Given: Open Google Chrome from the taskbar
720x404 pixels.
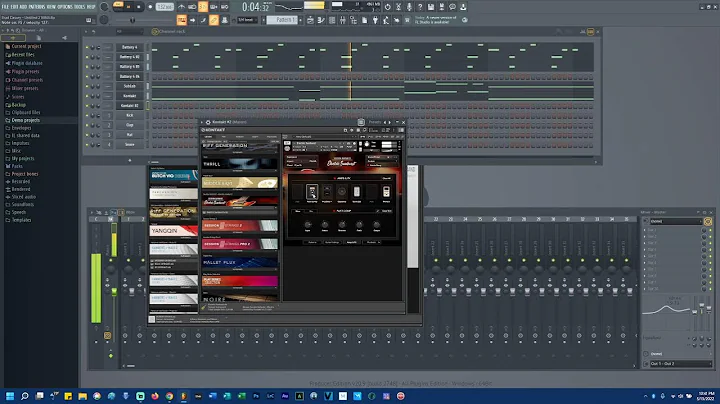Looking at the screenshot, I should 169,396.
